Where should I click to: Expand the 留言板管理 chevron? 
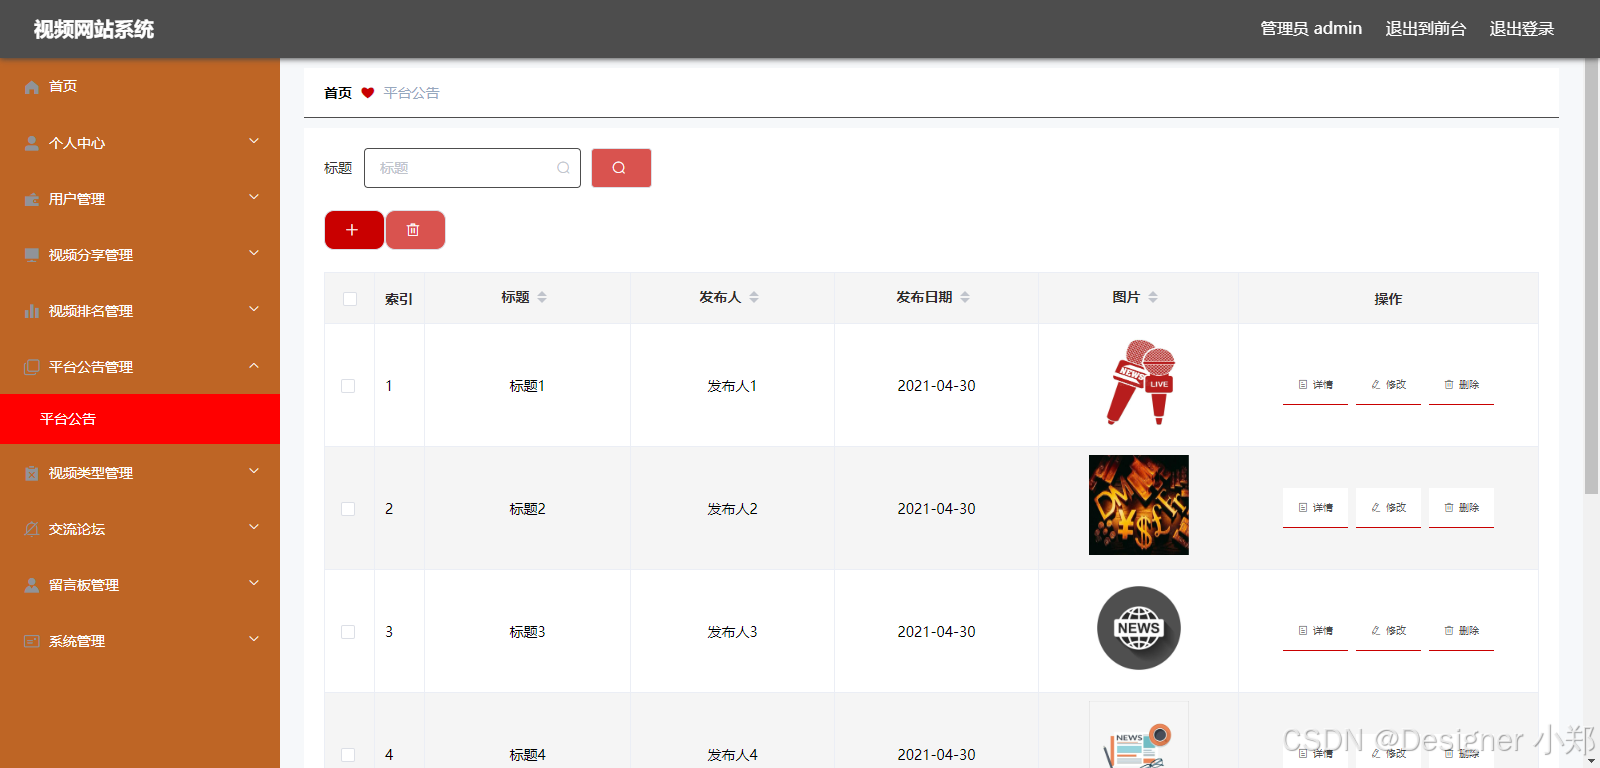(x=254, y=583)
